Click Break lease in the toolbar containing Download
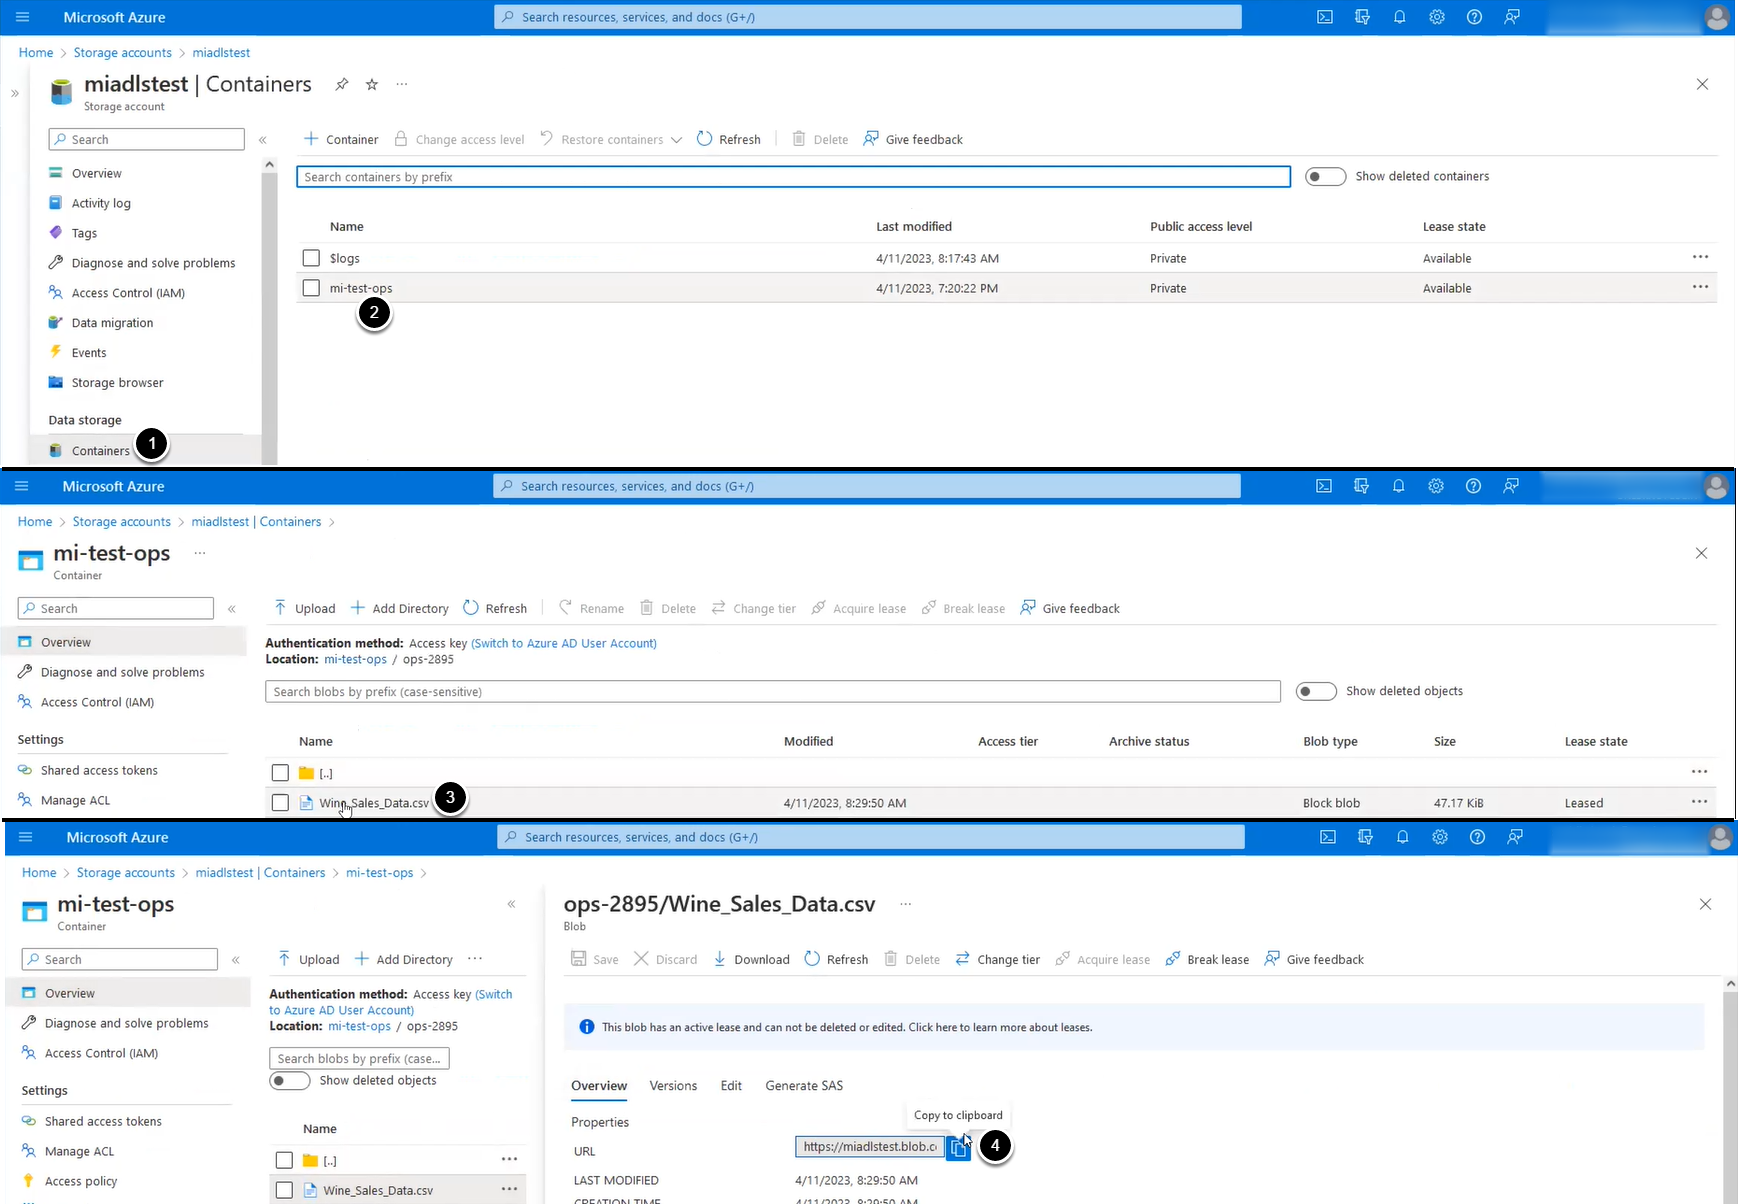Image resolution: width=1738 pixels, height=1204 pixels. pos(1207,959)
